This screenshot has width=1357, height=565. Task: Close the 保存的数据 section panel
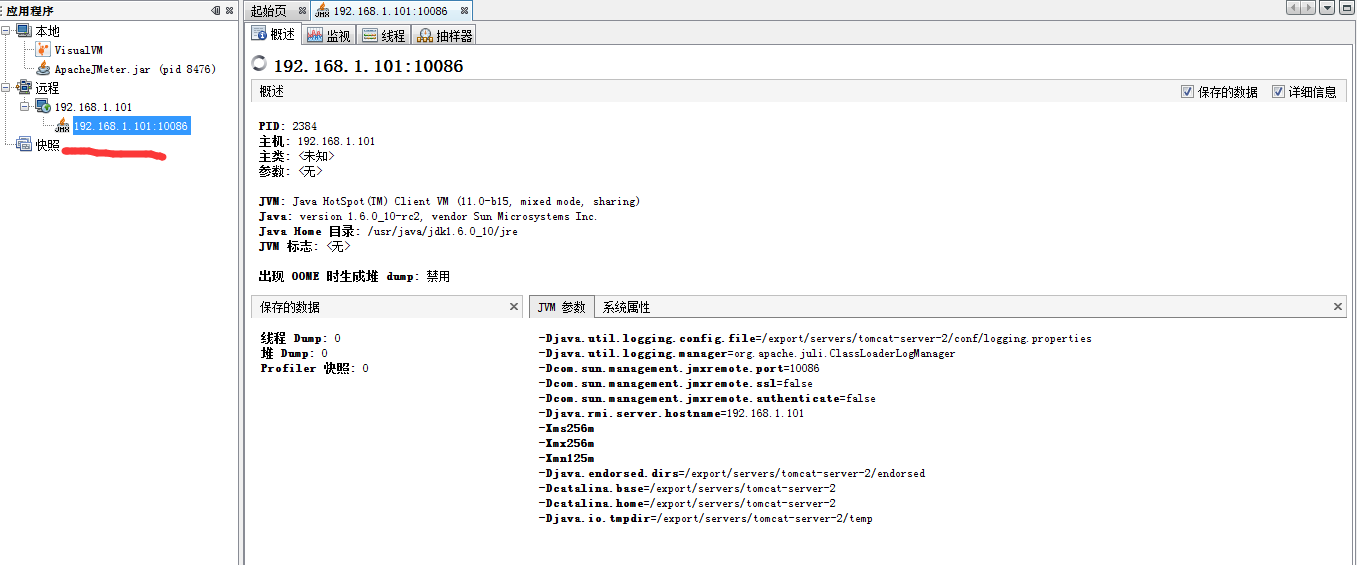[514, 307]
